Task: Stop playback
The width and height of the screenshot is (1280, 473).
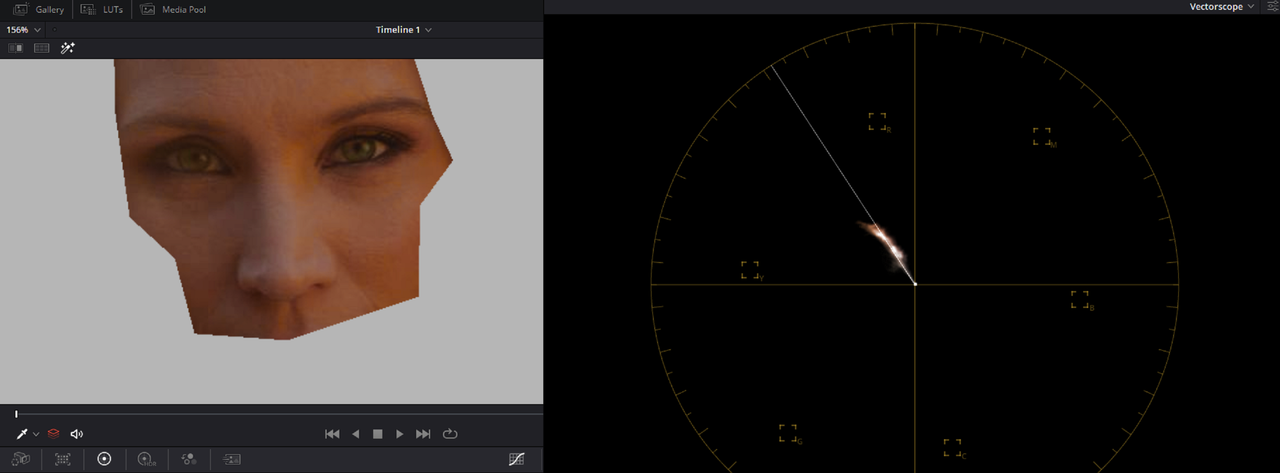Action: (x=378, y=434)
